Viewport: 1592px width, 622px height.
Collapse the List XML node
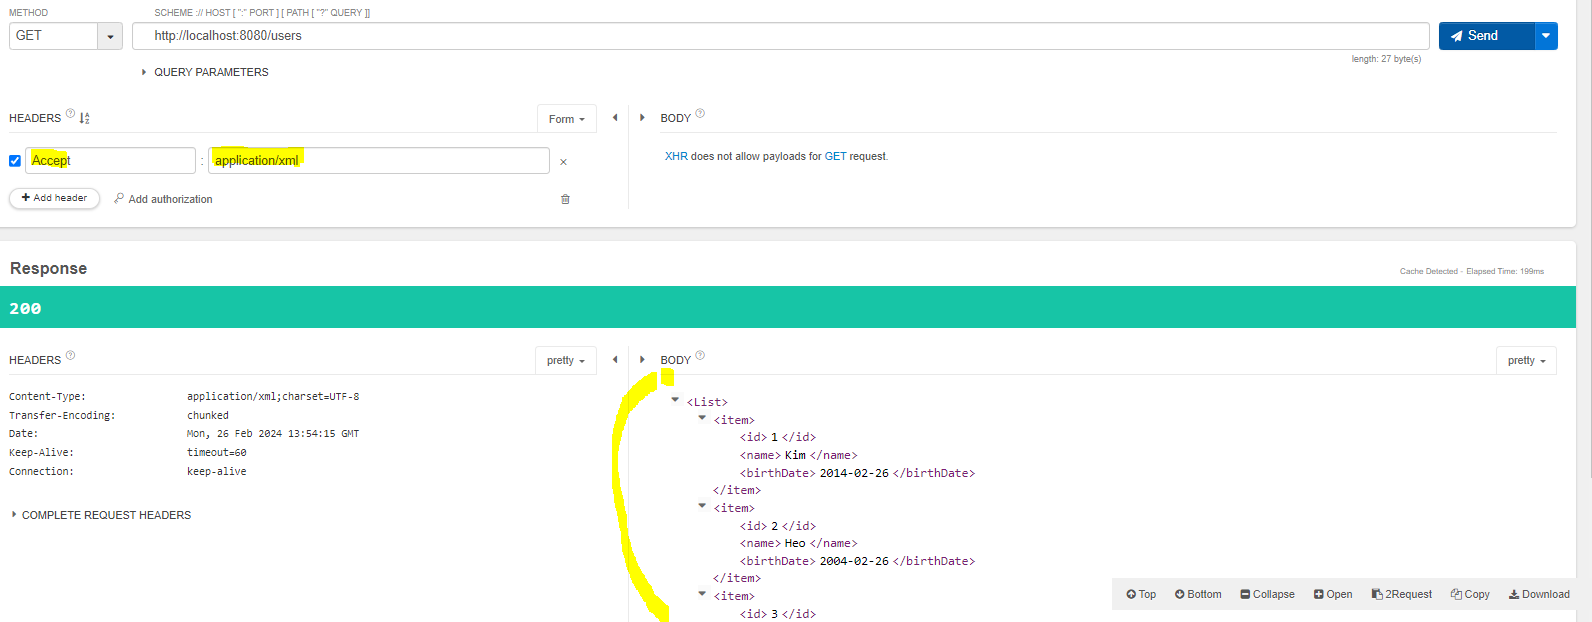pyautogui.click(x=675, y=400)
